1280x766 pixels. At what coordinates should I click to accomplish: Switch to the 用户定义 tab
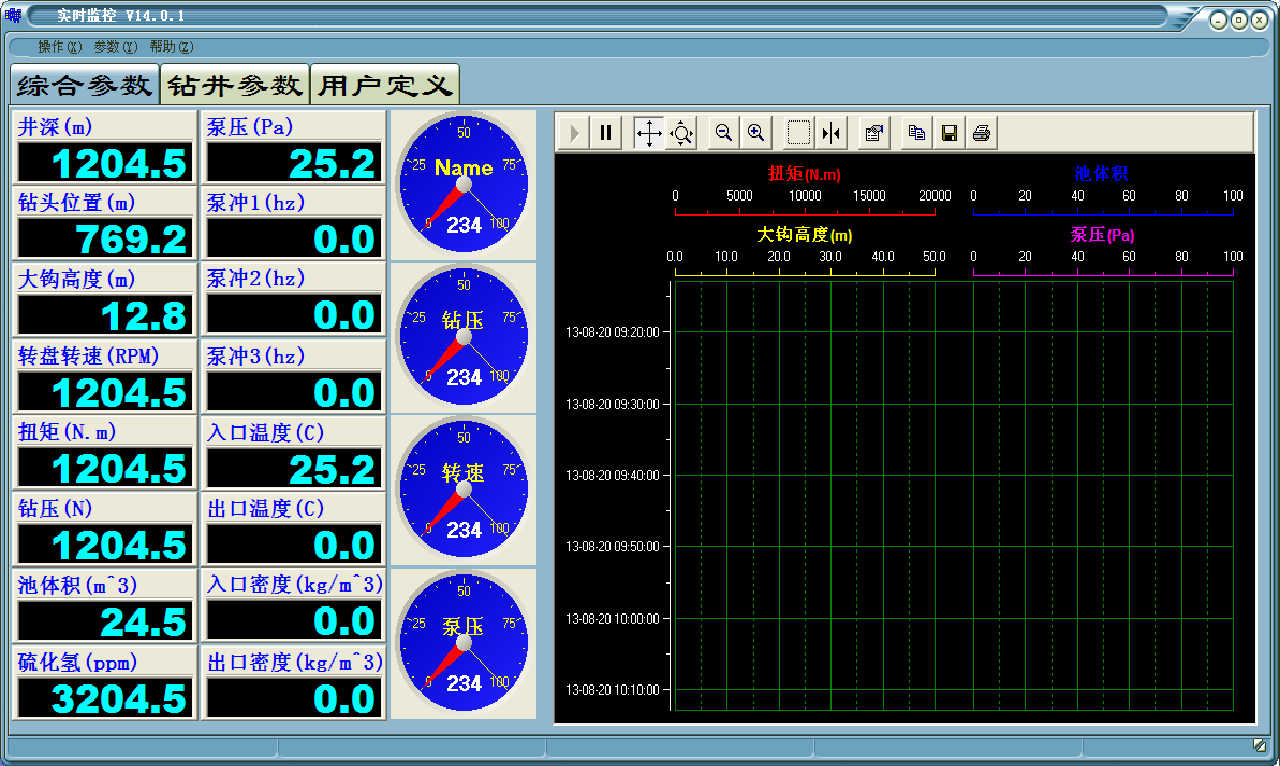tap(385, 85)
